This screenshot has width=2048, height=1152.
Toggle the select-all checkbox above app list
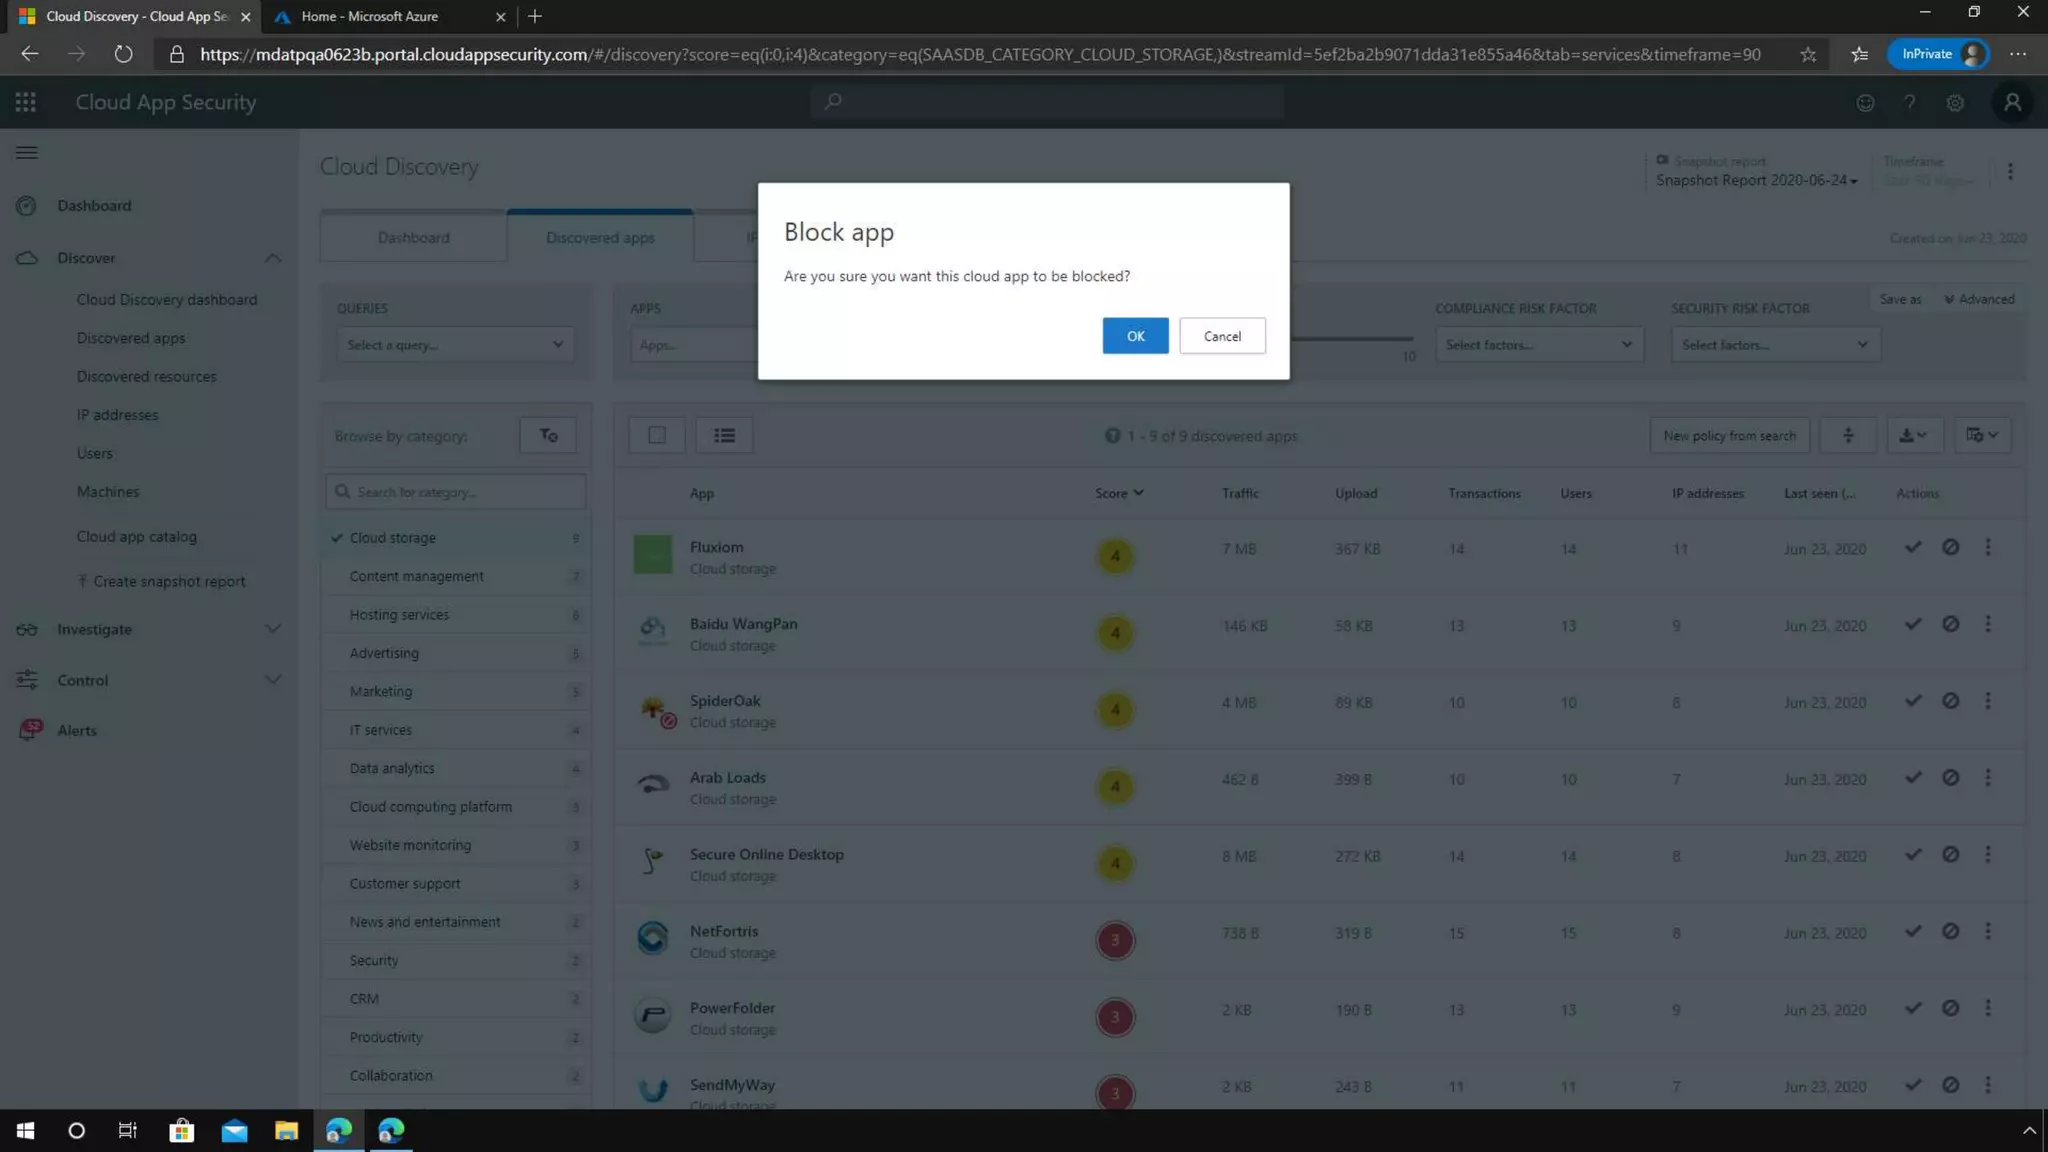[x=657, y=435]
